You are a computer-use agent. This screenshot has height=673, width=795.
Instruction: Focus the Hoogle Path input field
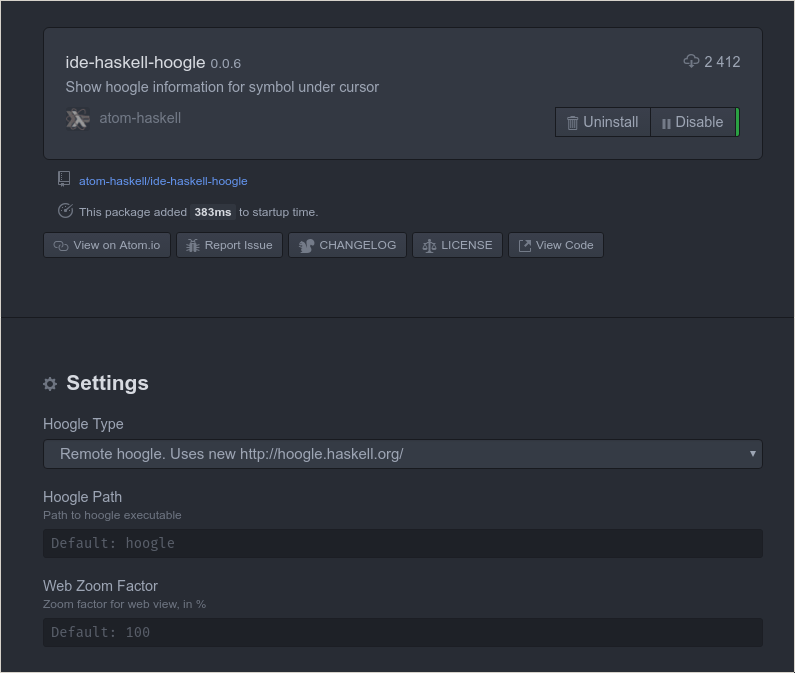(403, 543)
